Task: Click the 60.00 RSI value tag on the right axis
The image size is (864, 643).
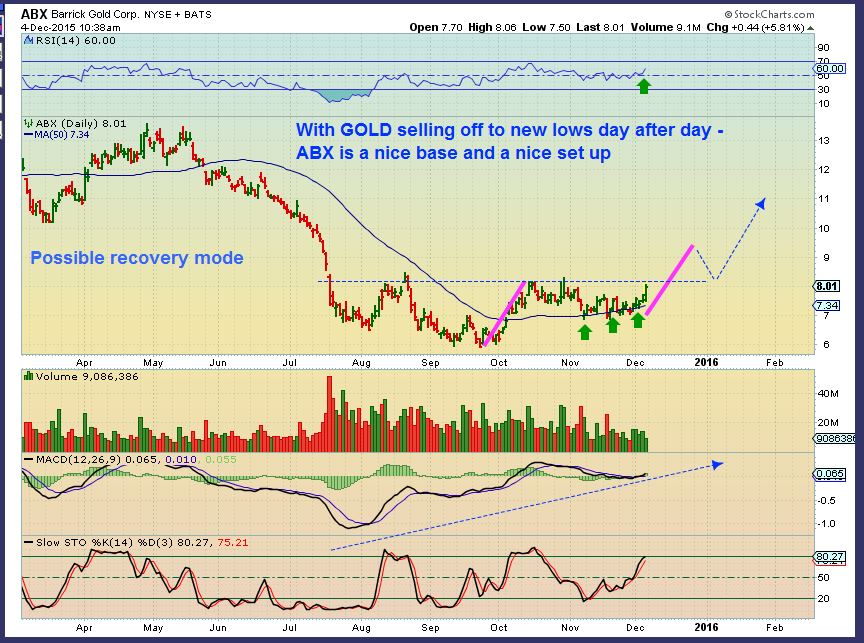Action: click(x=829, y=68)
